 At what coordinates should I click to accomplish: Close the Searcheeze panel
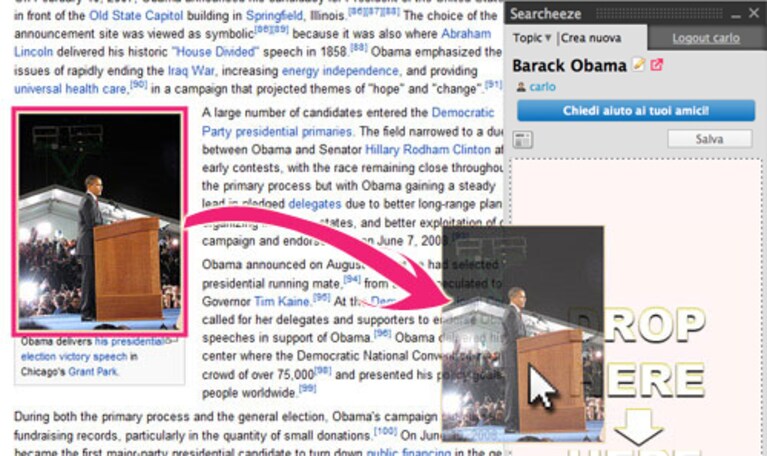pos(754,13)
